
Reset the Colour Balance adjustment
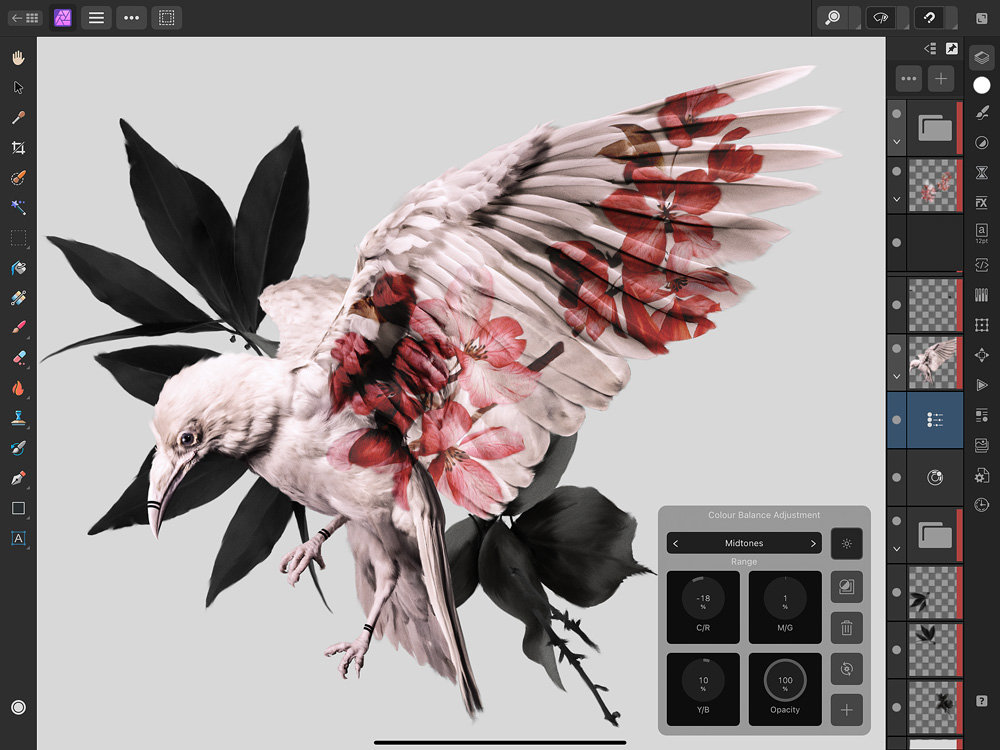click(x=846, y=668)
